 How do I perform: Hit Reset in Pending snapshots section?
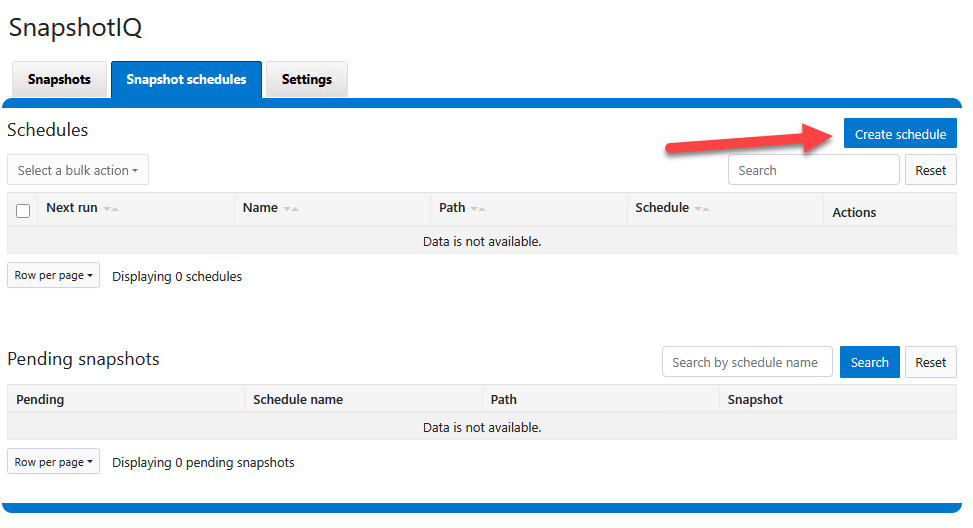[930, 362]
